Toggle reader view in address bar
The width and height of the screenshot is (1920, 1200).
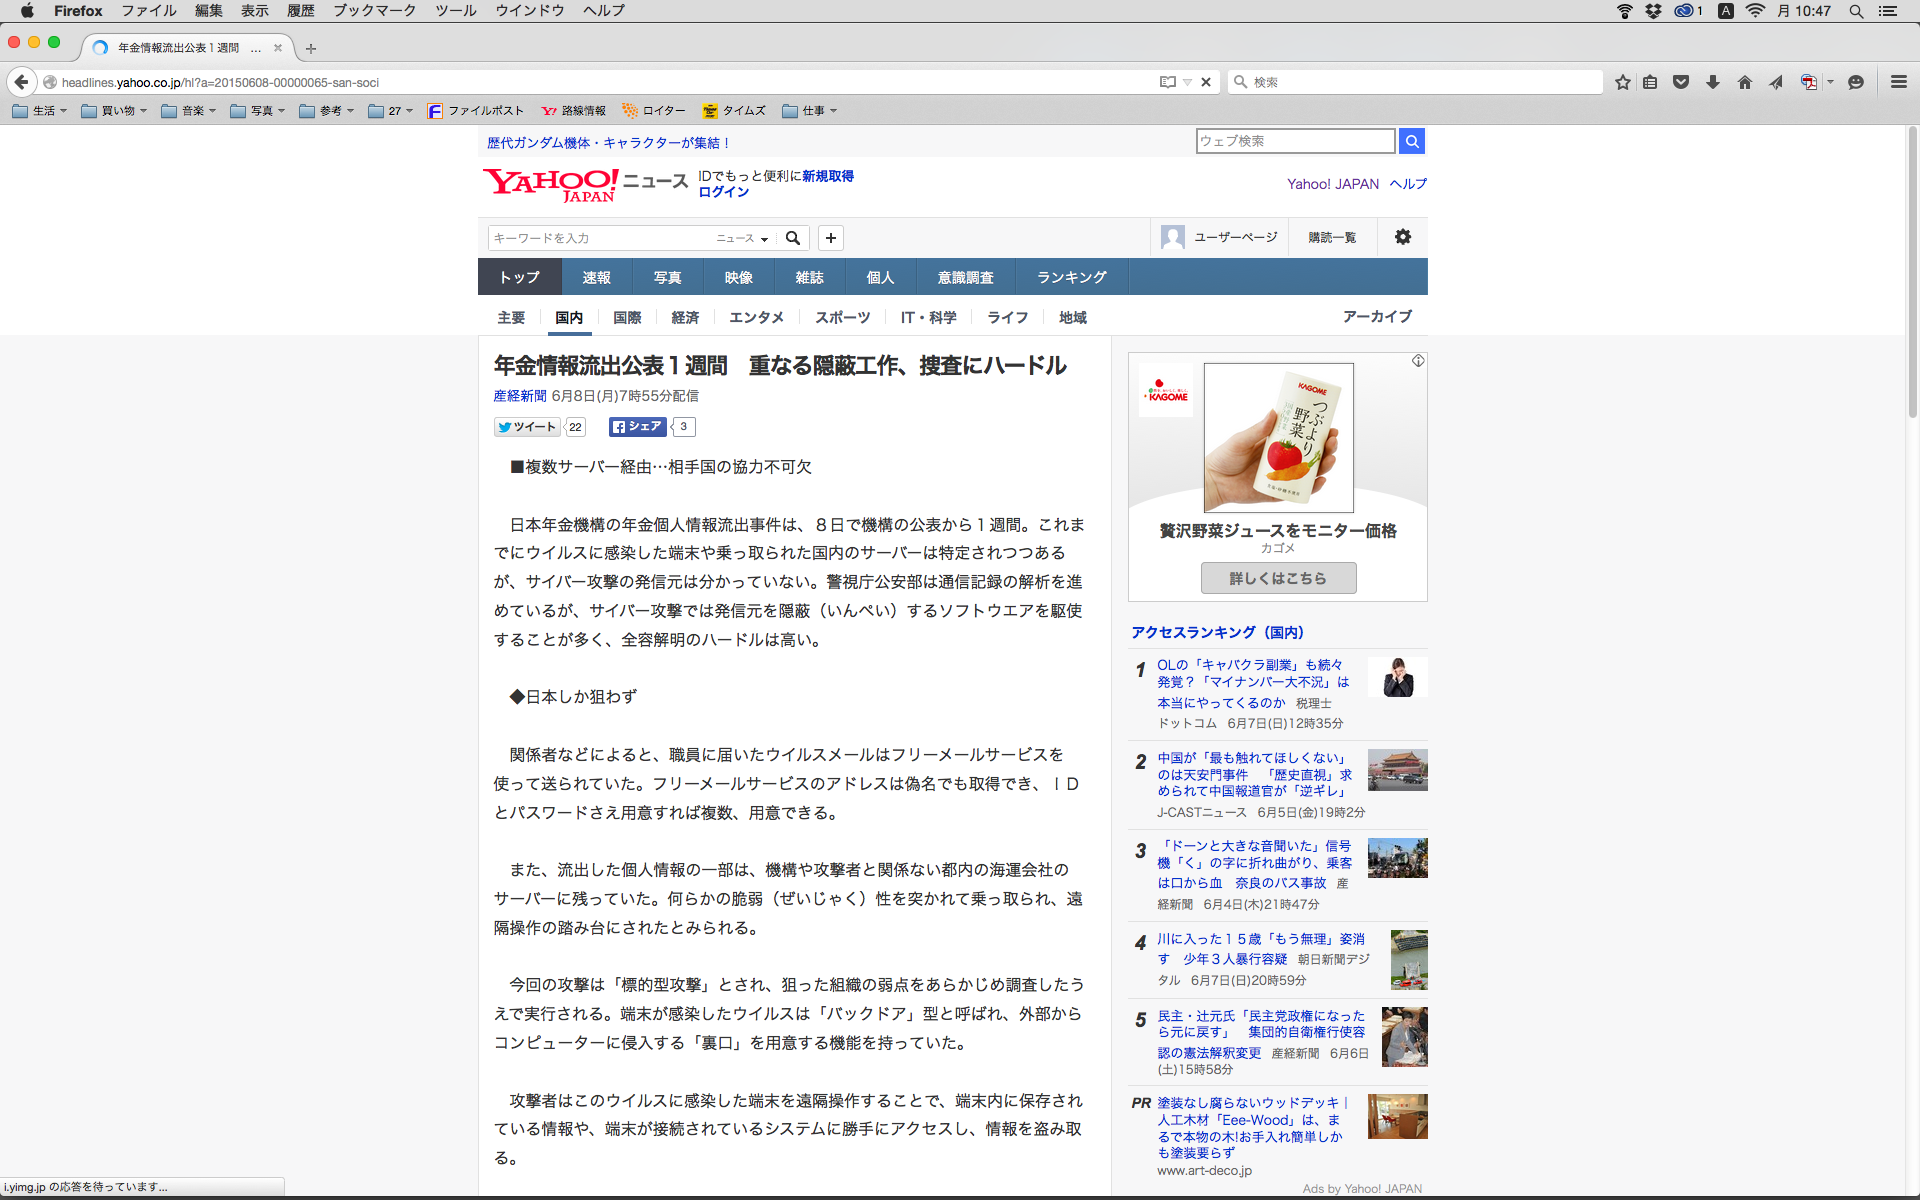(1167, 82)
